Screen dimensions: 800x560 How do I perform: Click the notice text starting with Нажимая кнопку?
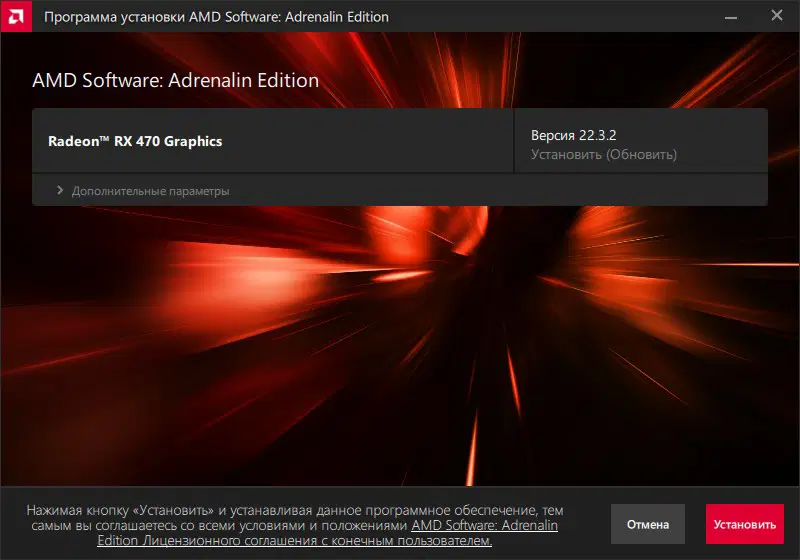[295, 525]
